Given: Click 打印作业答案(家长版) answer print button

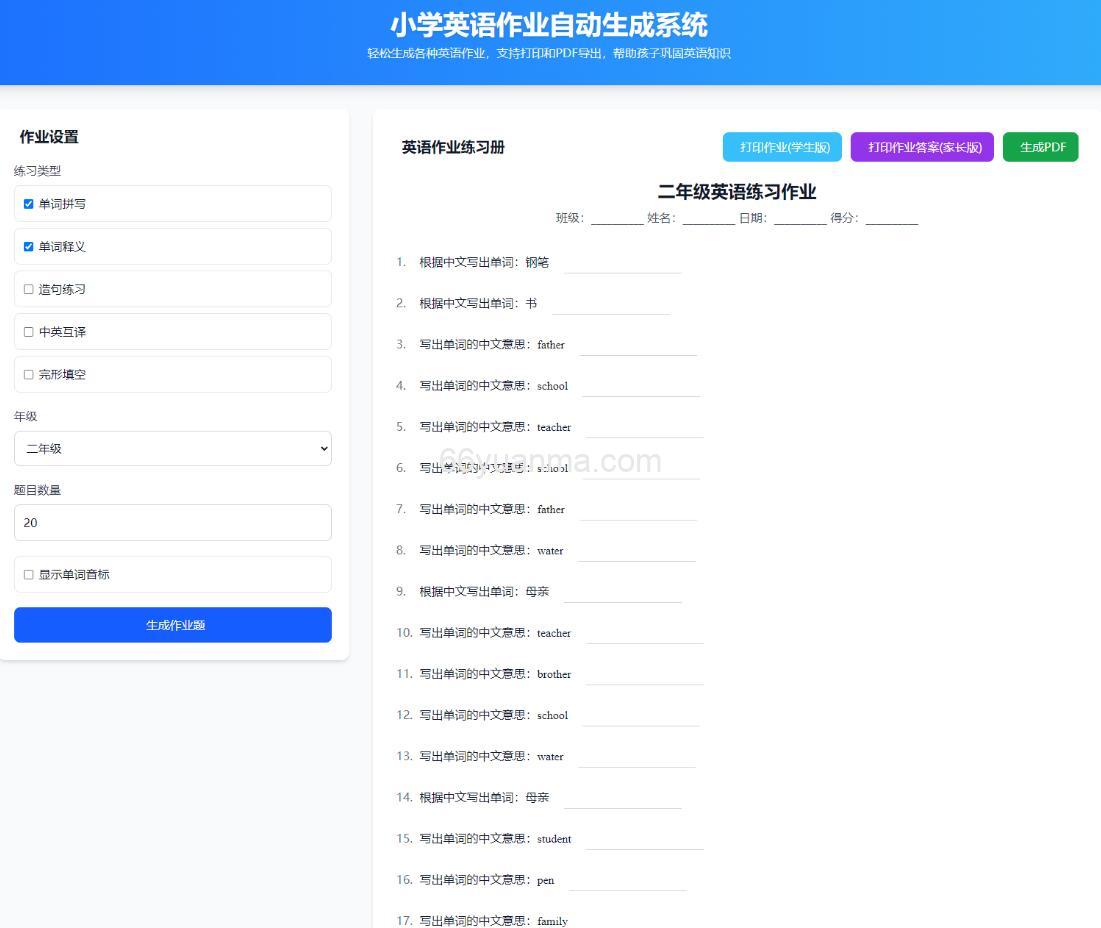Looking at the screenshot, I should pos(921,147).
